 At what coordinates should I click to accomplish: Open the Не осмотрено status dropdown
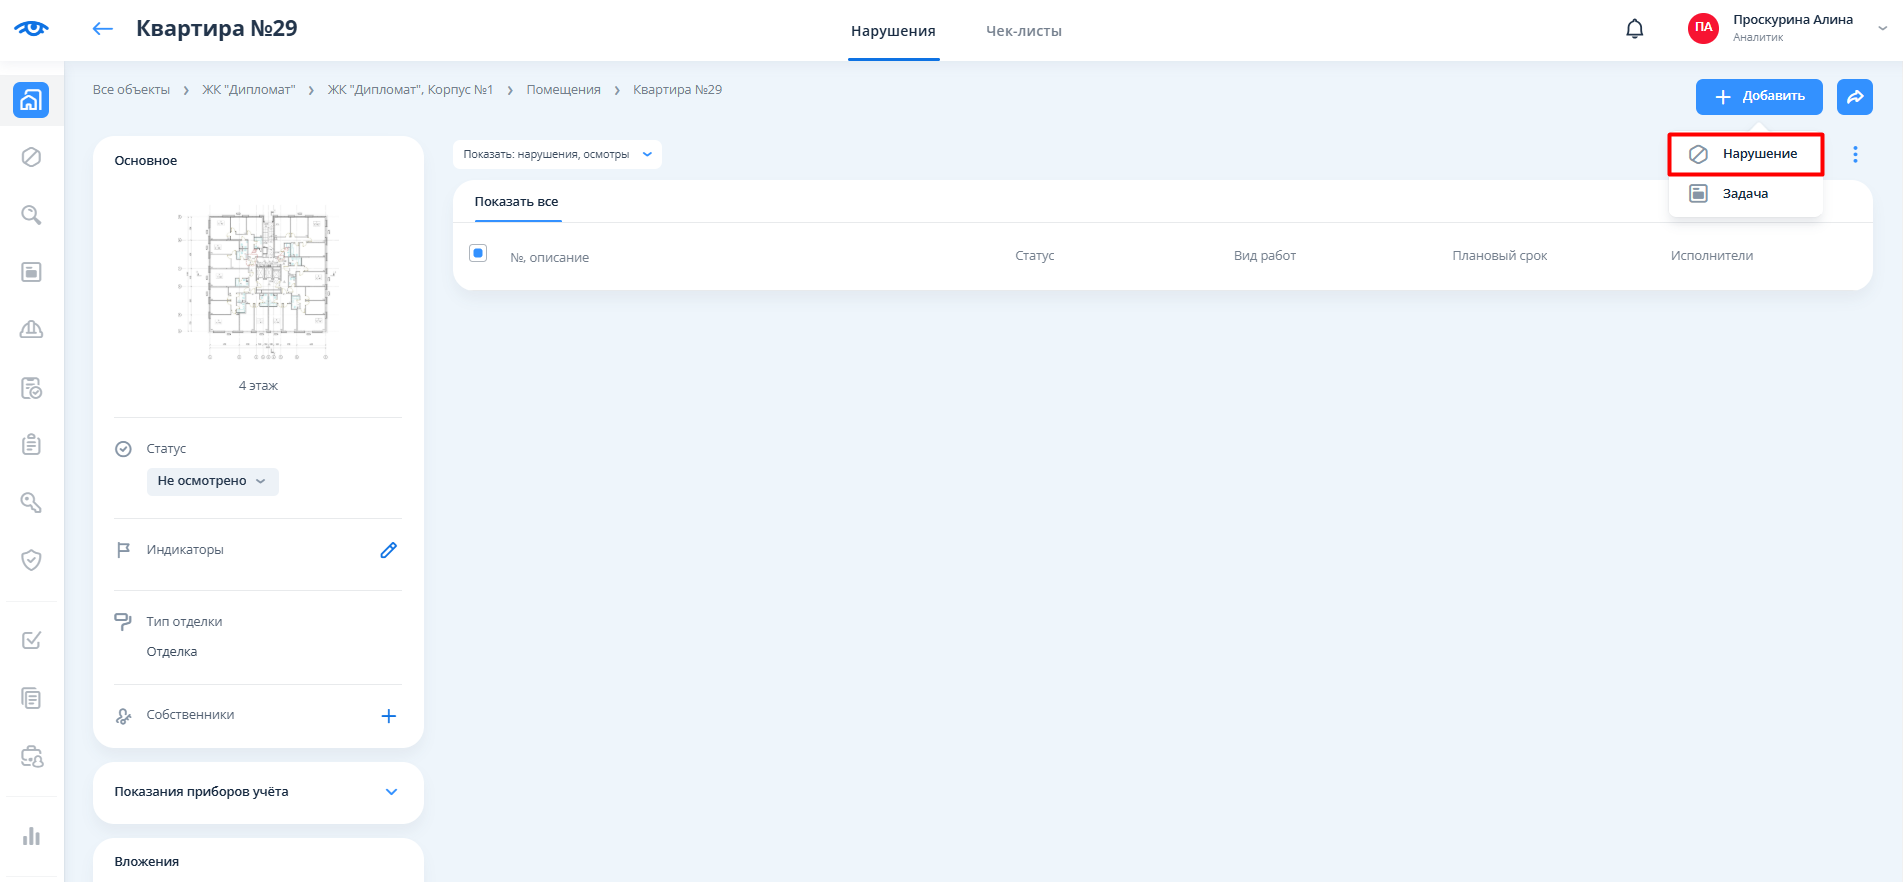coord(212,481)
